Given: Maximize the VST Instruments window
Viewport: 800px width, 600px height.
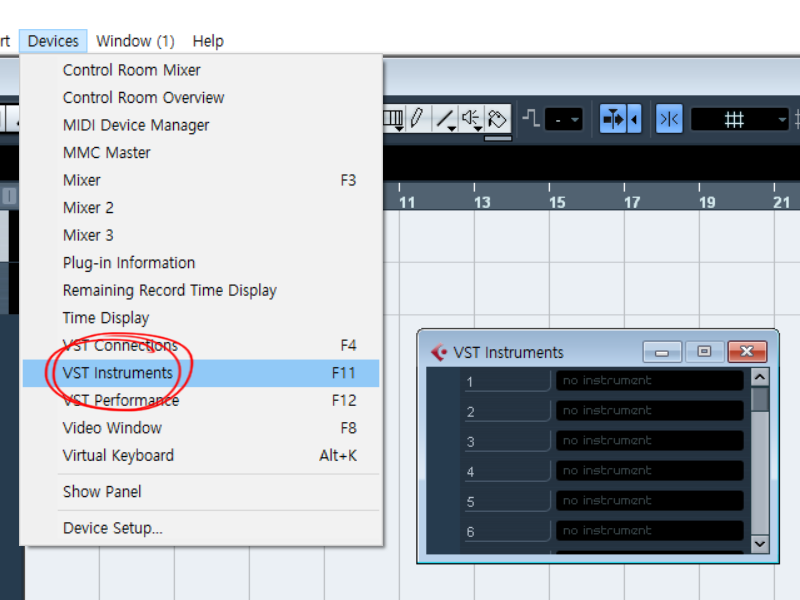Looking at the screenshot, I should click(x=704, y=352).
